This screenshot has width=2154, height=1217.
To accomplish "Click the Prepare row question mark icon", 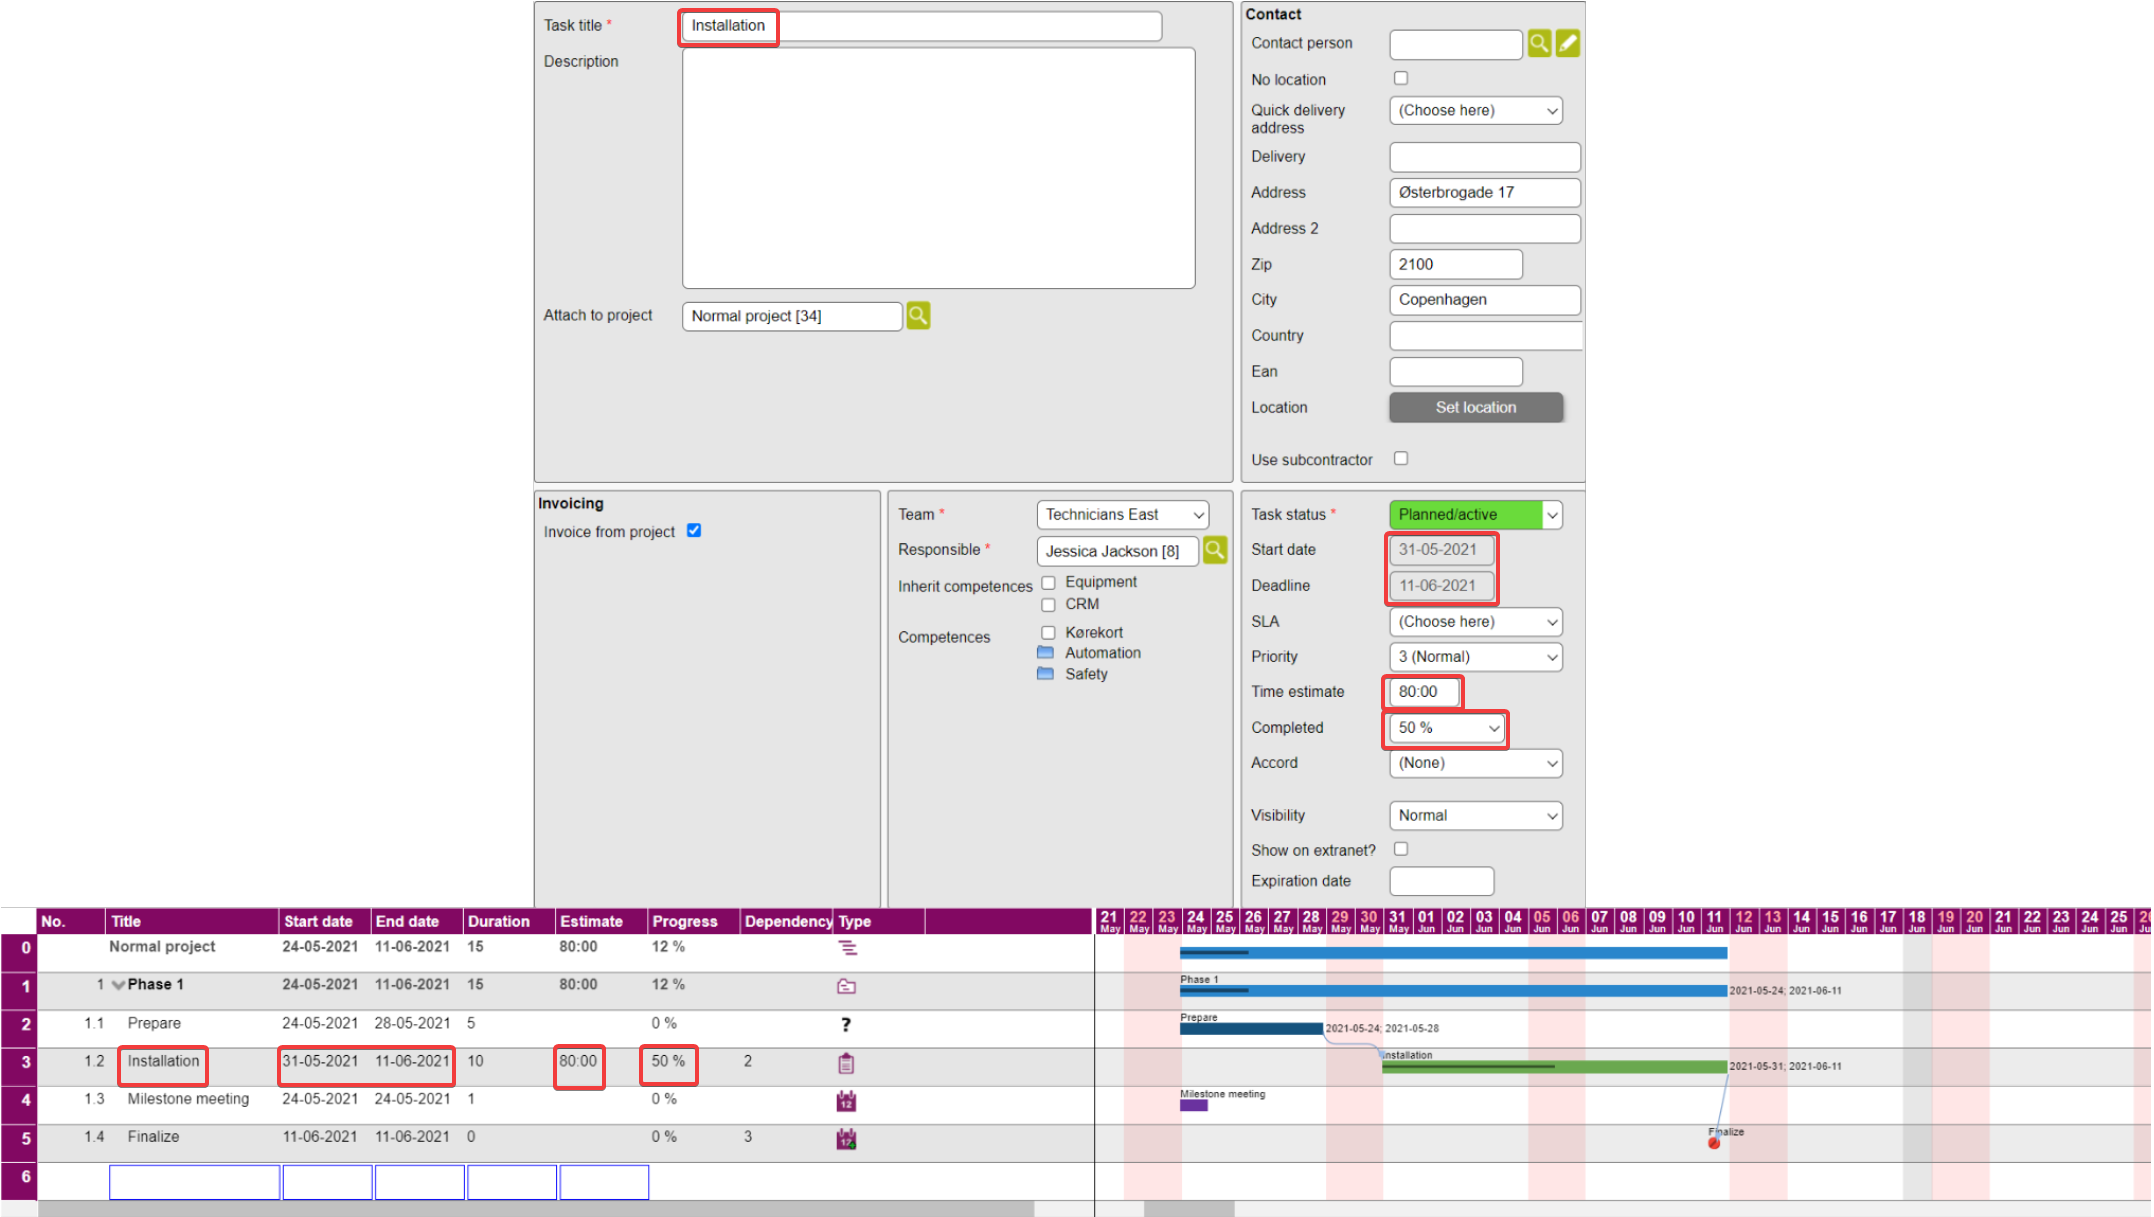I will click(x=846, y=1024).
